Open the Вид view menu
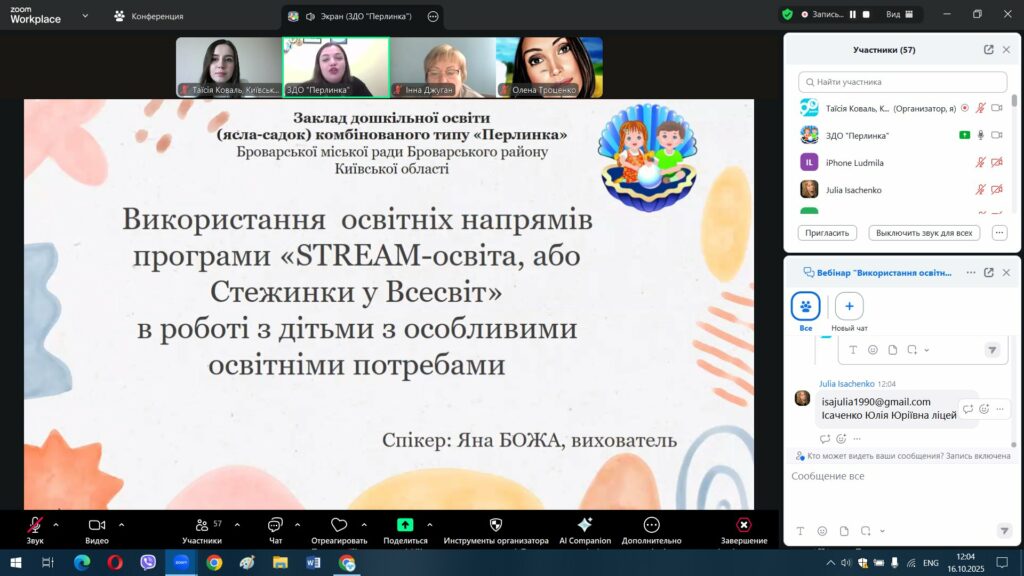Viewport: 1024px width, 576px height. 898,15
